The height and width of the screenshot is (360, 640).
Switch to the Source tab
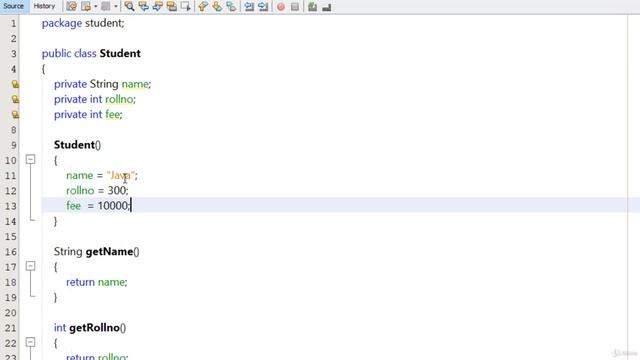point(13,6)
